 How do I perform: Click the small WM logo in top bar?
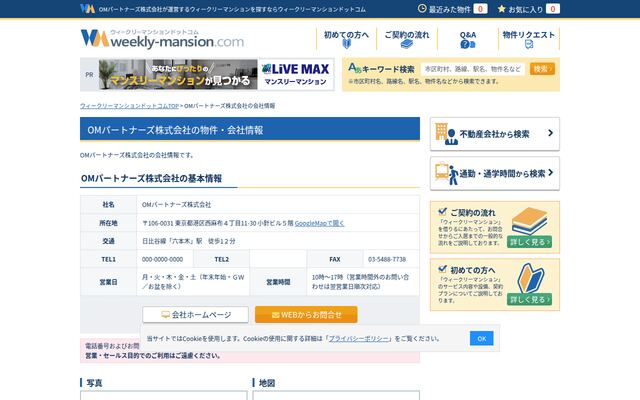pyautogui.click(x=87, y=9)
